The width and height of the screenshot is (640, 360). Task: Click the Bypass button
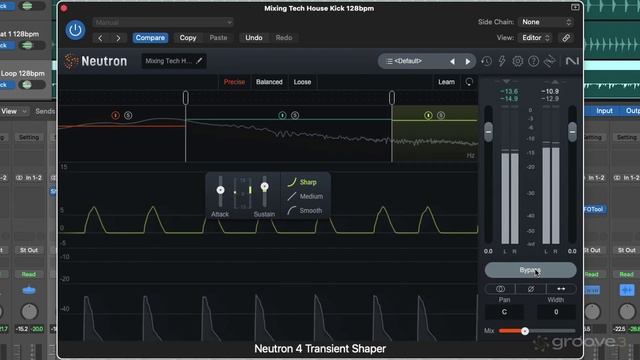[530, 270]
